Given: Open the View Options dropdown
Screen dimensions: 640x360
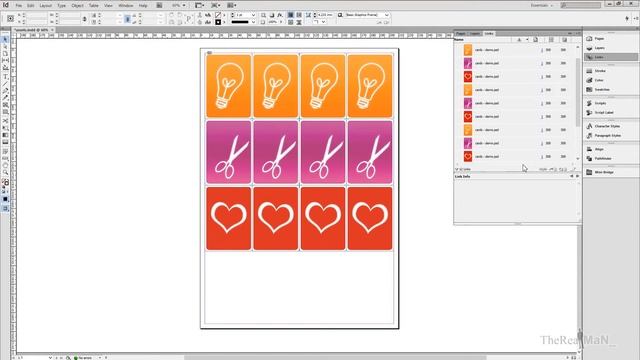Looking at the screenshot, I should pyautogui.click(x=200, y=6).
